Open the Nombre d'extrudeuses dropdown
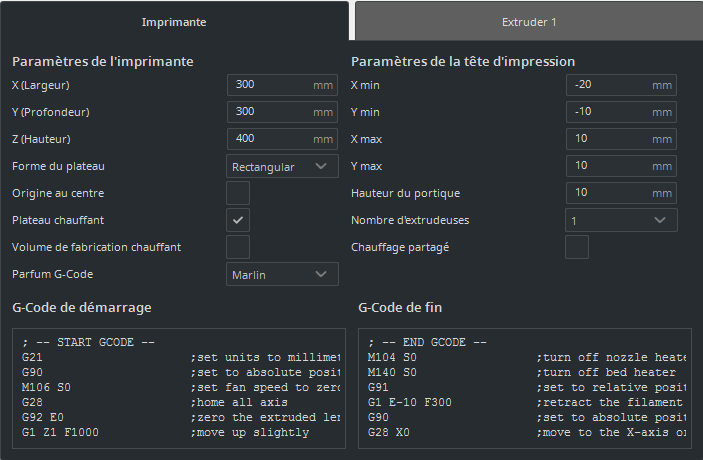 621,220
